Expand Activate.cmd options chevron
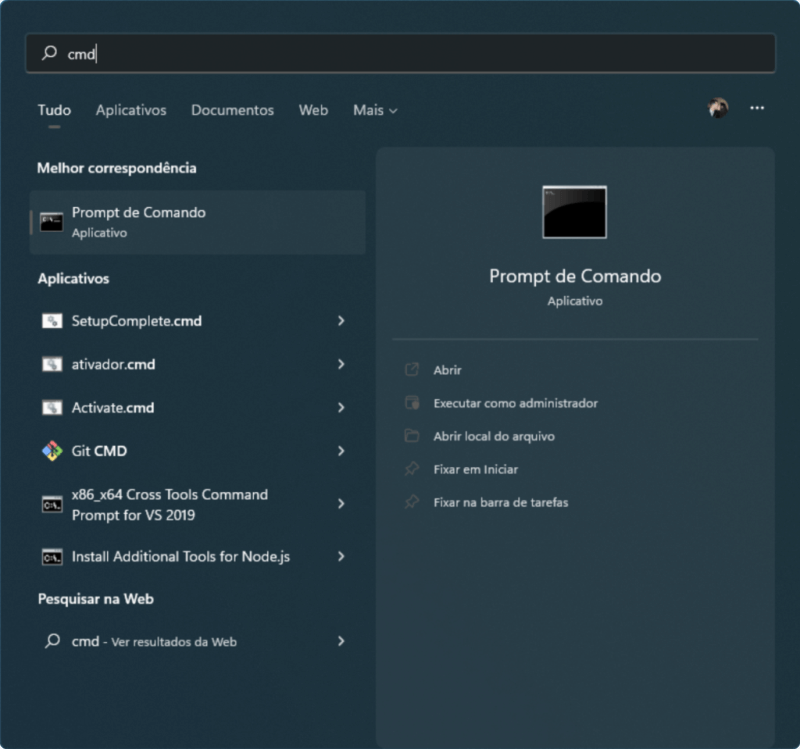 pyautogui.click(x=341, y=408)
